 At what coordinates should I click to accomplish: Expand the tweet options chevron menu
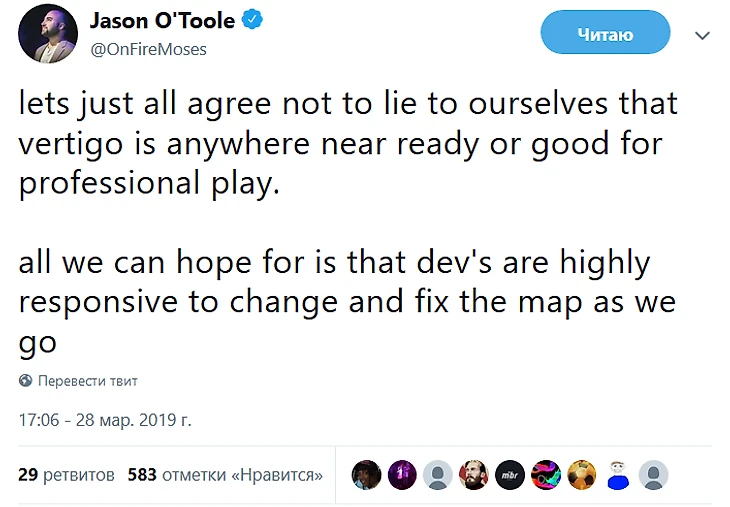pos(702,35)
